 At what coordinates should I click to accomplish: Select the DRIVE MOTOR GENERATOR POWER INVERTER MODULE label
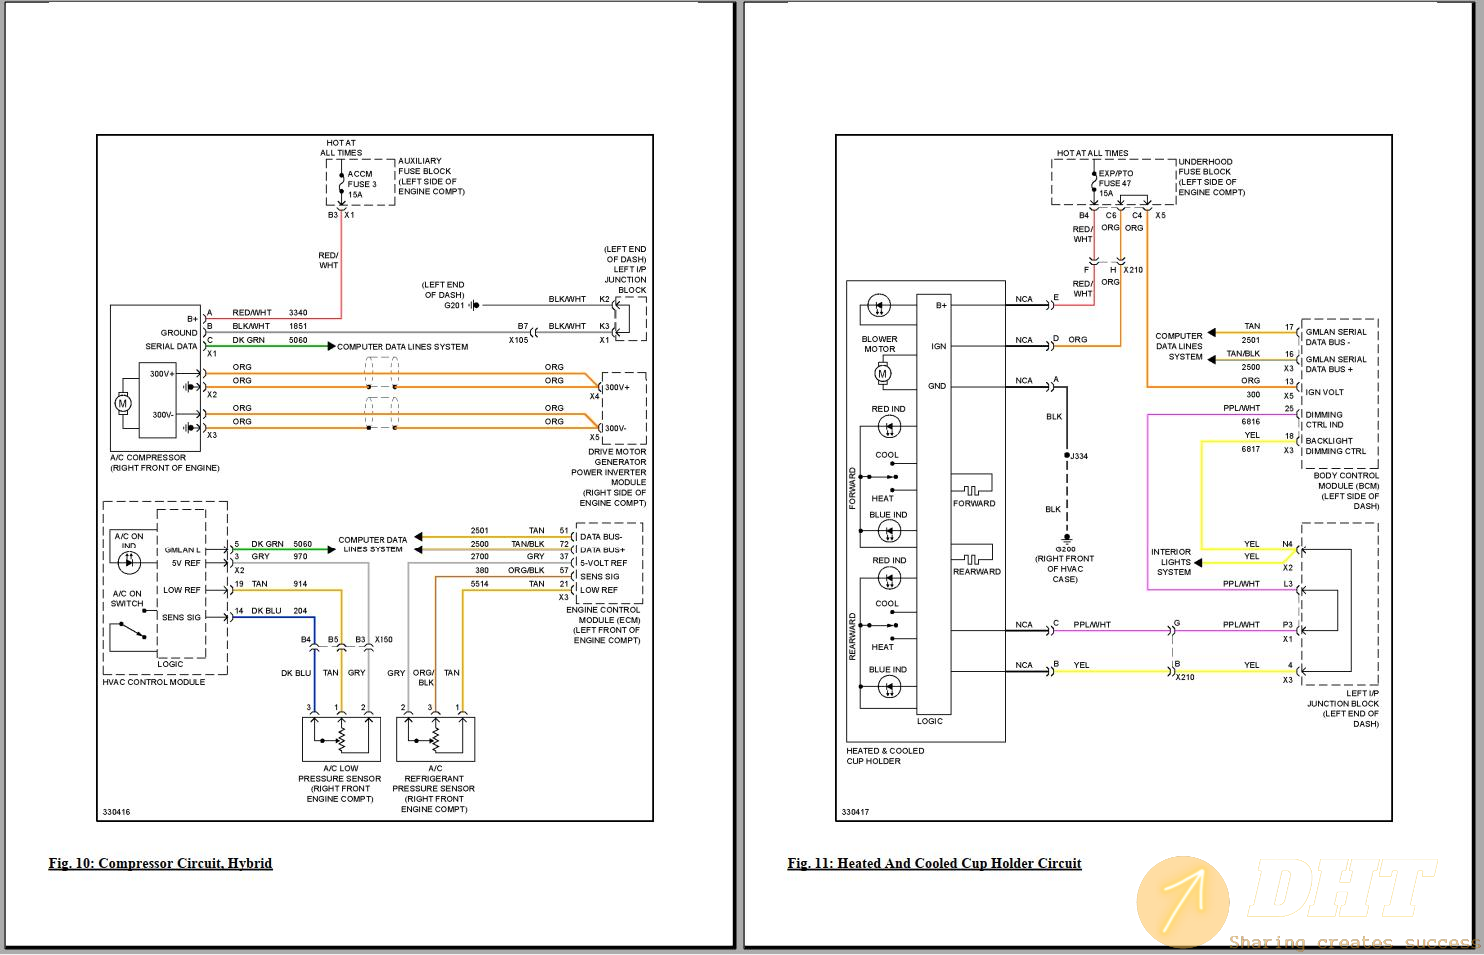click(x=609, y=477)
